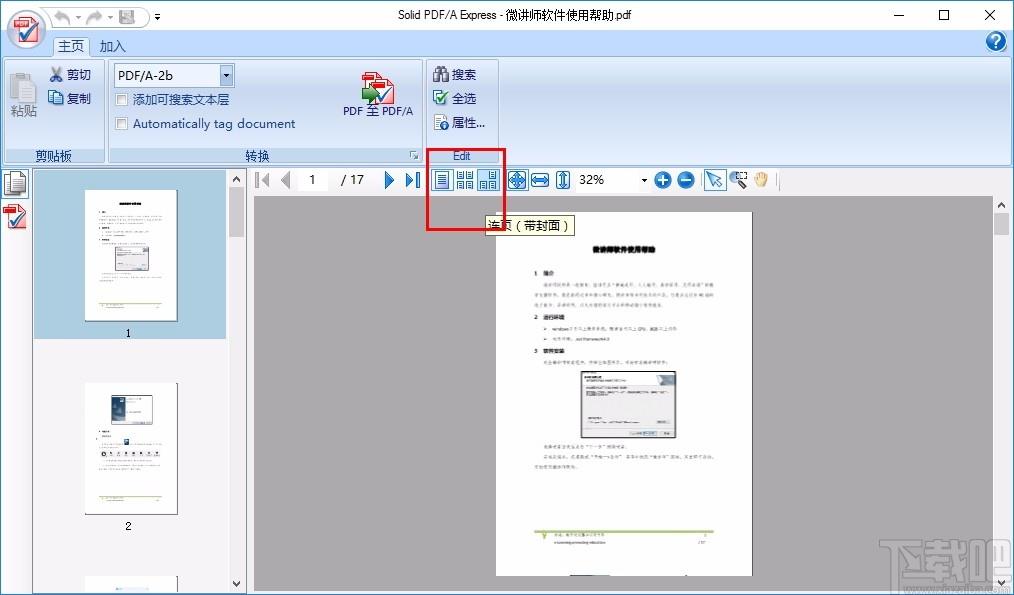Image resolution: width=1014 pixels, height=595 pixels.
Task: Click the Save disk icon
Action: (x=127, y=17)
